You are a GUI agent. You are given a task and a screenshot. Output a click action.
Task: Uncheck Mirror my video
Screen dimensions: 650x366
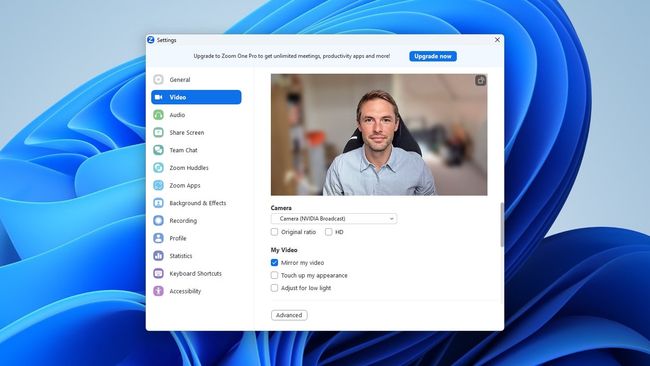click(274, 263)
